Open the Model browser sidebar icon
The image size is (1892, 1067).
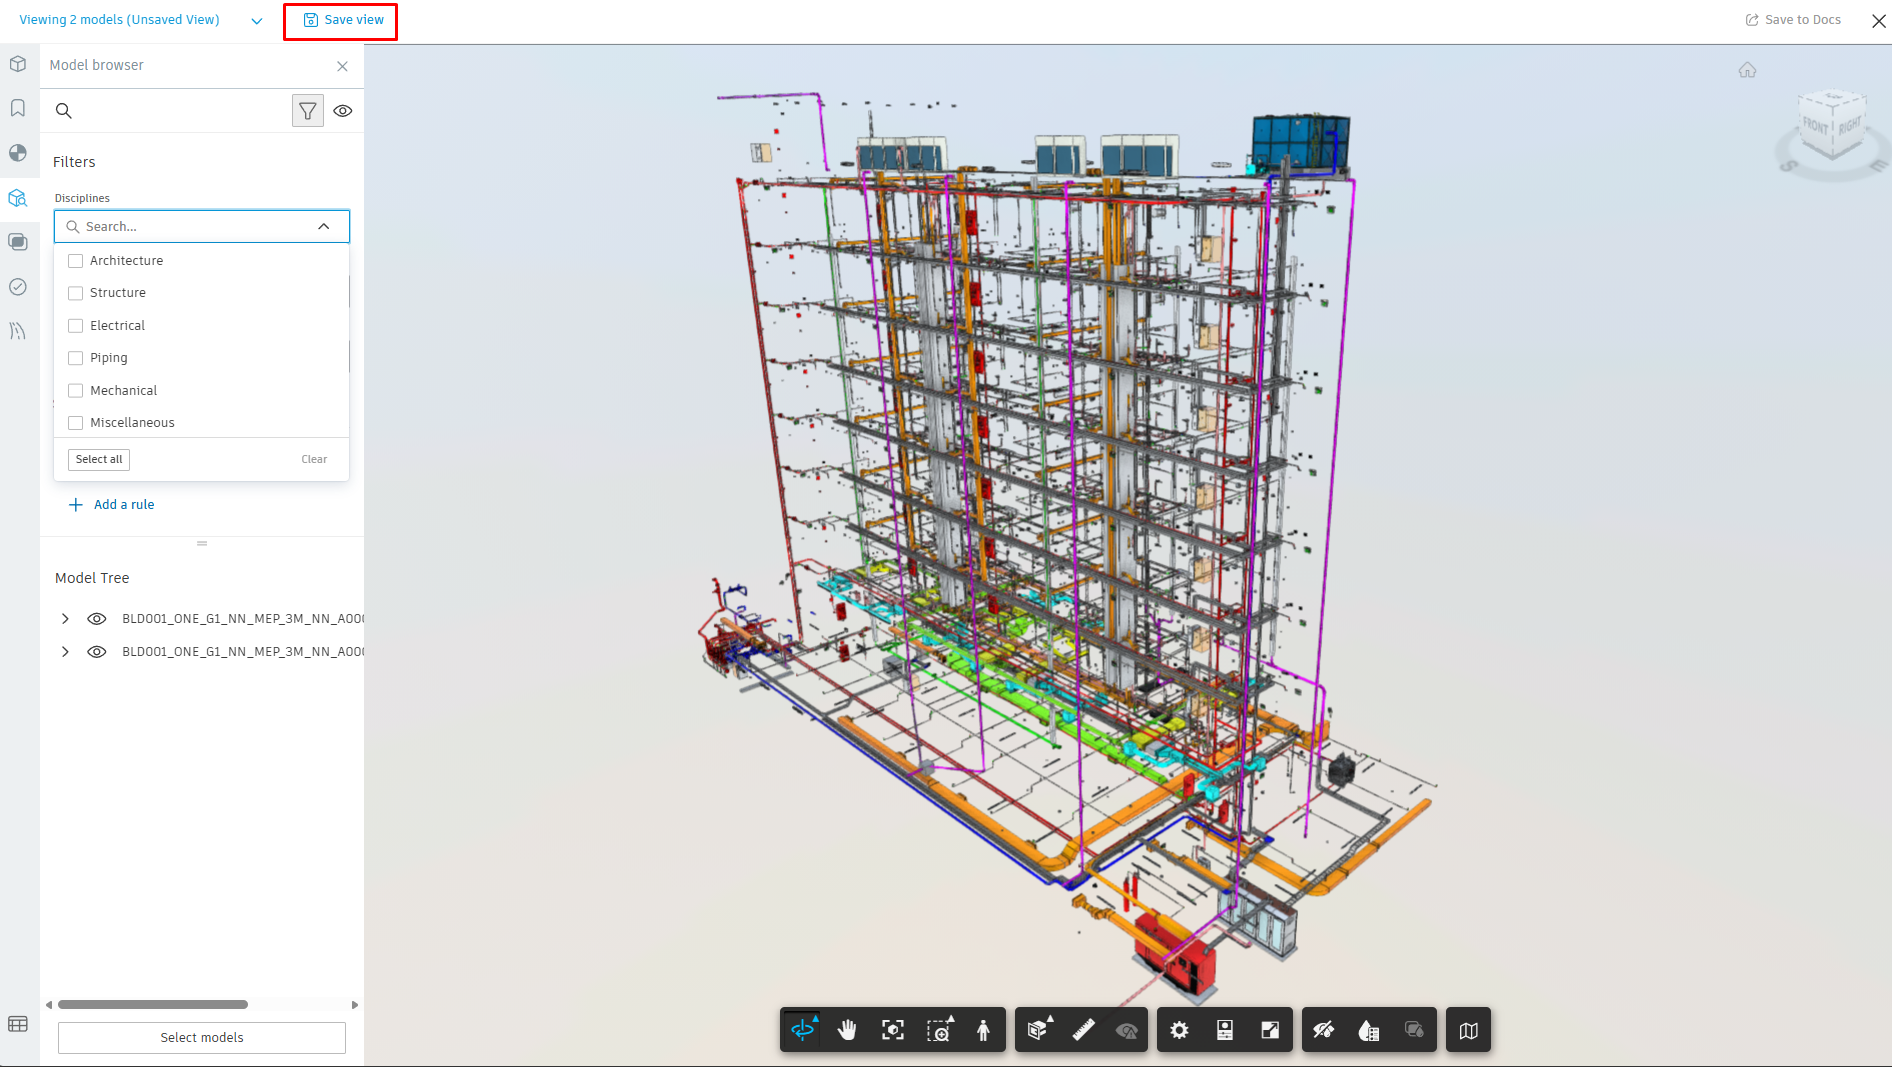pos(18,198)
